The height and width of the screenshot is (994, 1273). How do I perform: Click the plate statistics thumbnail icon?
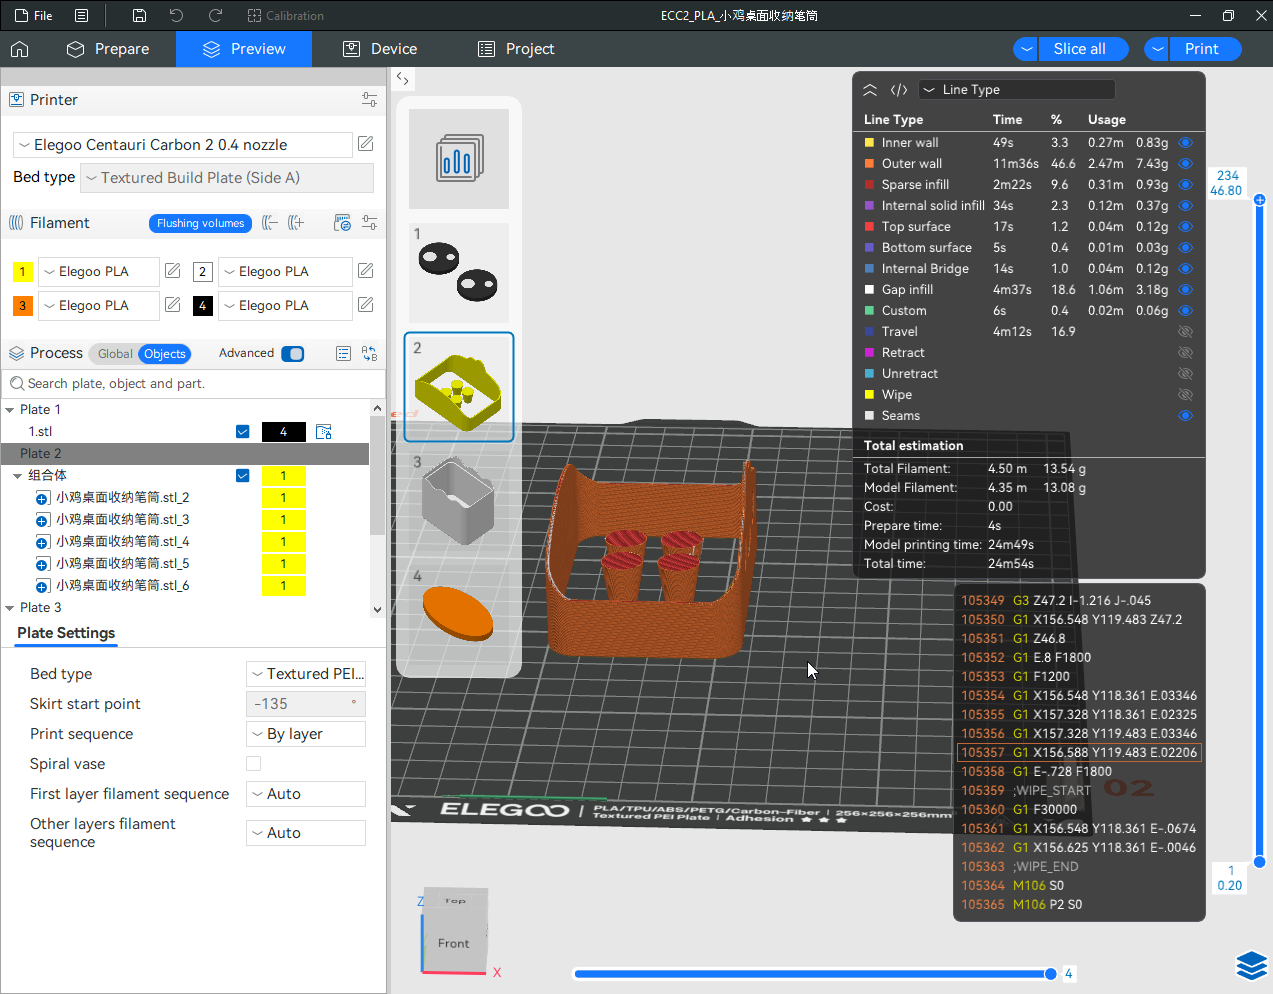(x=459, y=159)
